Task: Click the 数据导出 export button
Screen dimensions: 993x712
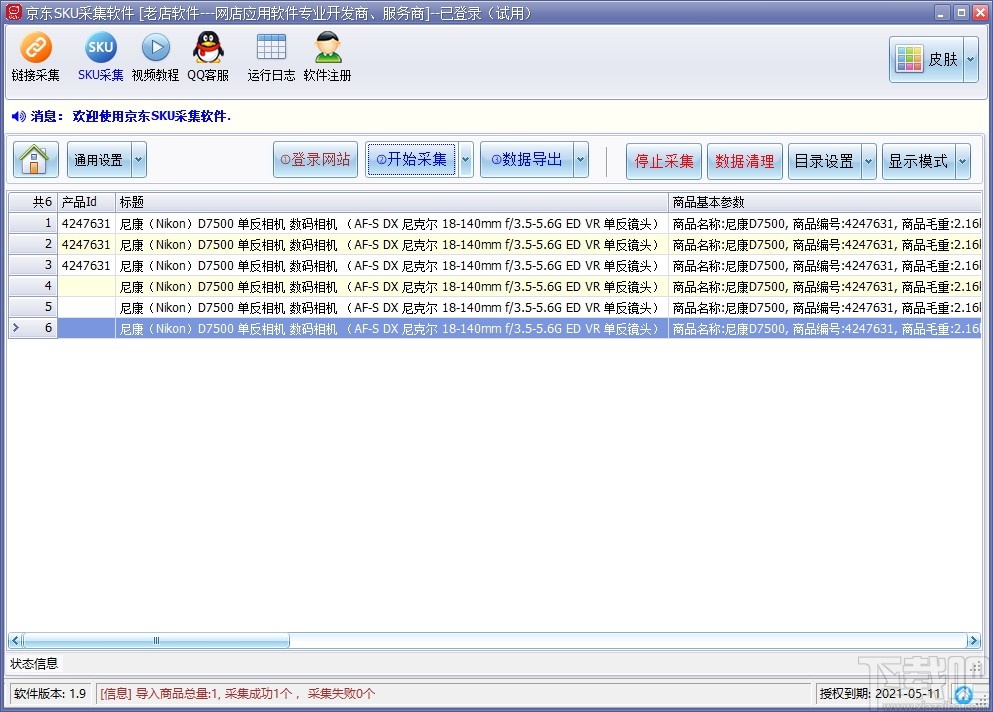Action: [527, 160]
